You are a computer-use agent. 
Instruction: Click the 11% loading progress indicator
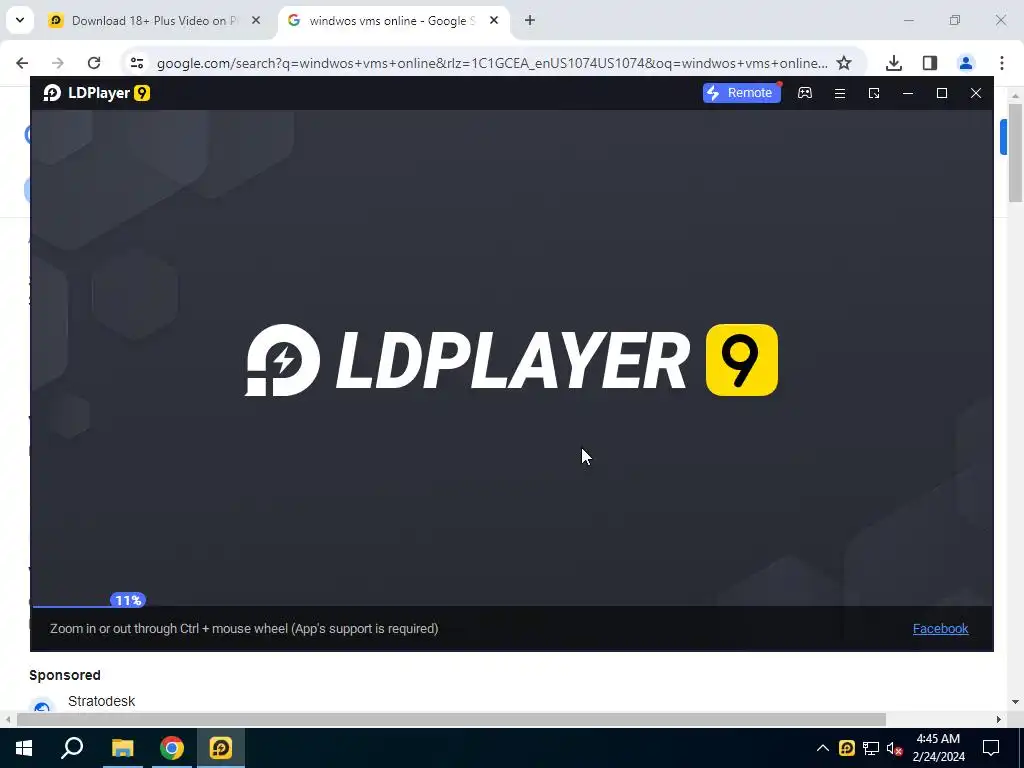pos(128,600)
